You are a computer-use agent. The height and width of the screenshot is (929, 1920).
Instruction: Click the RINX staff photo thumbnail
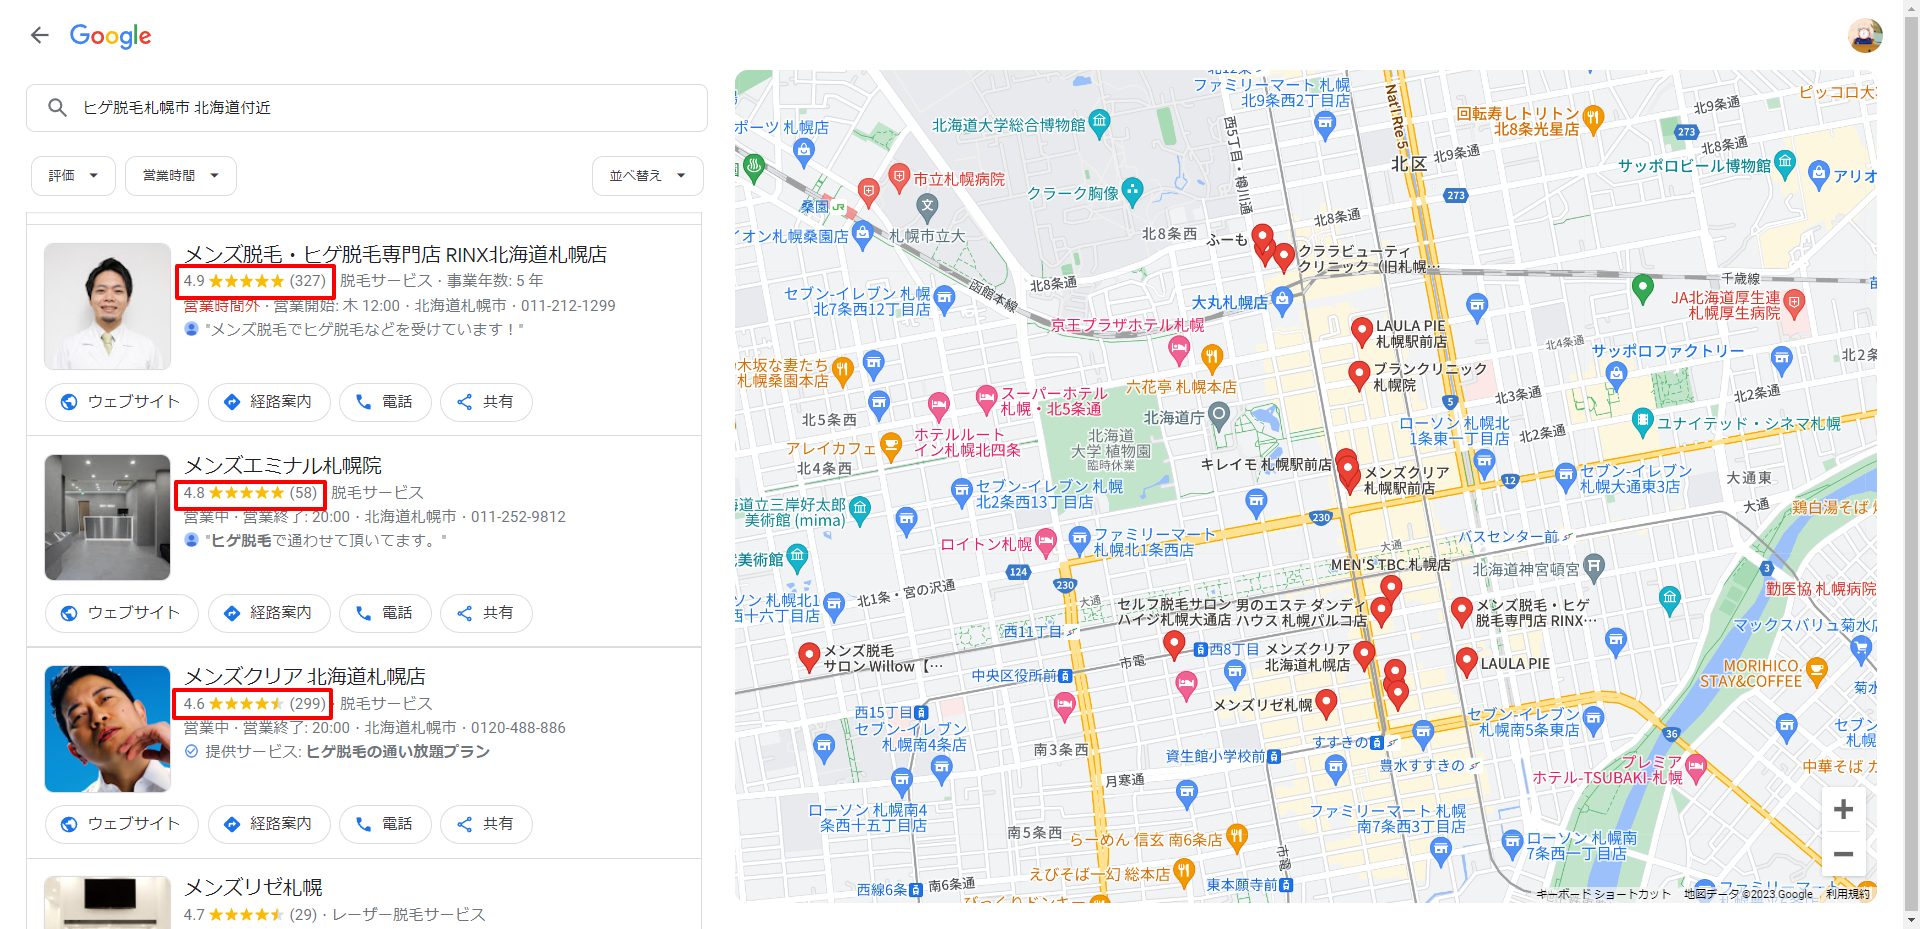pos(108,306)
